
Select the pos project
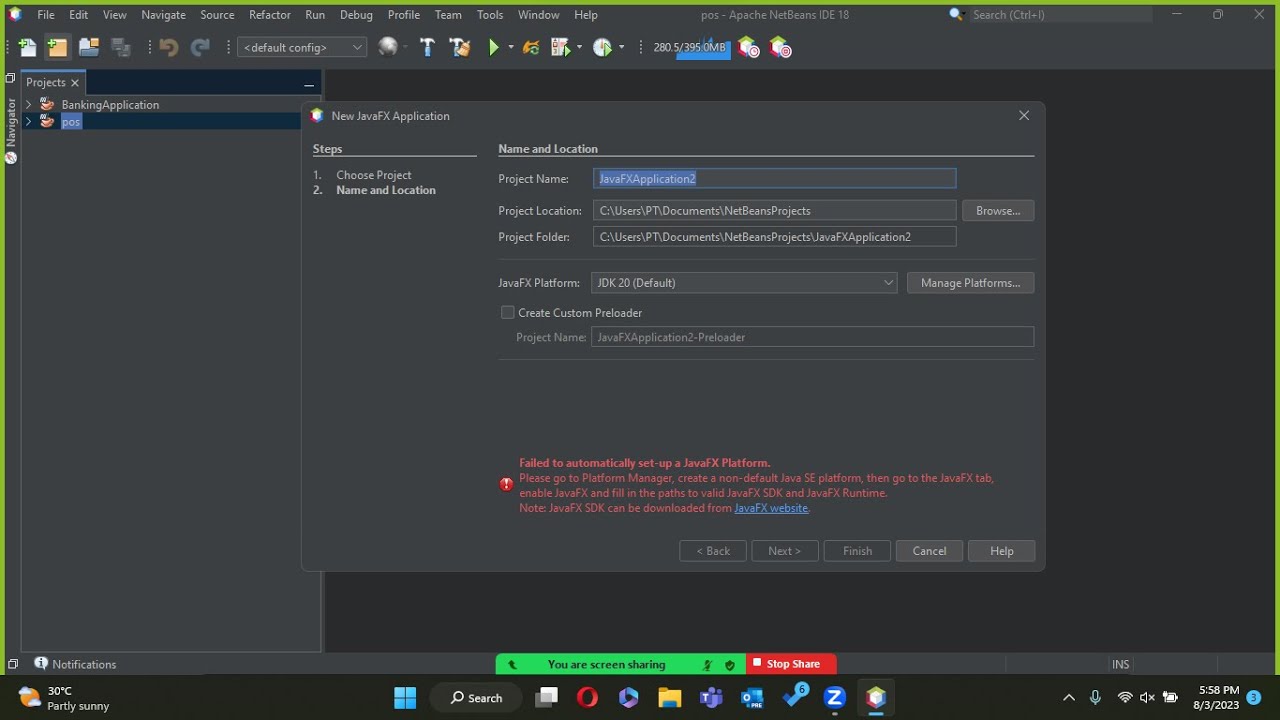tap(70, 121)
